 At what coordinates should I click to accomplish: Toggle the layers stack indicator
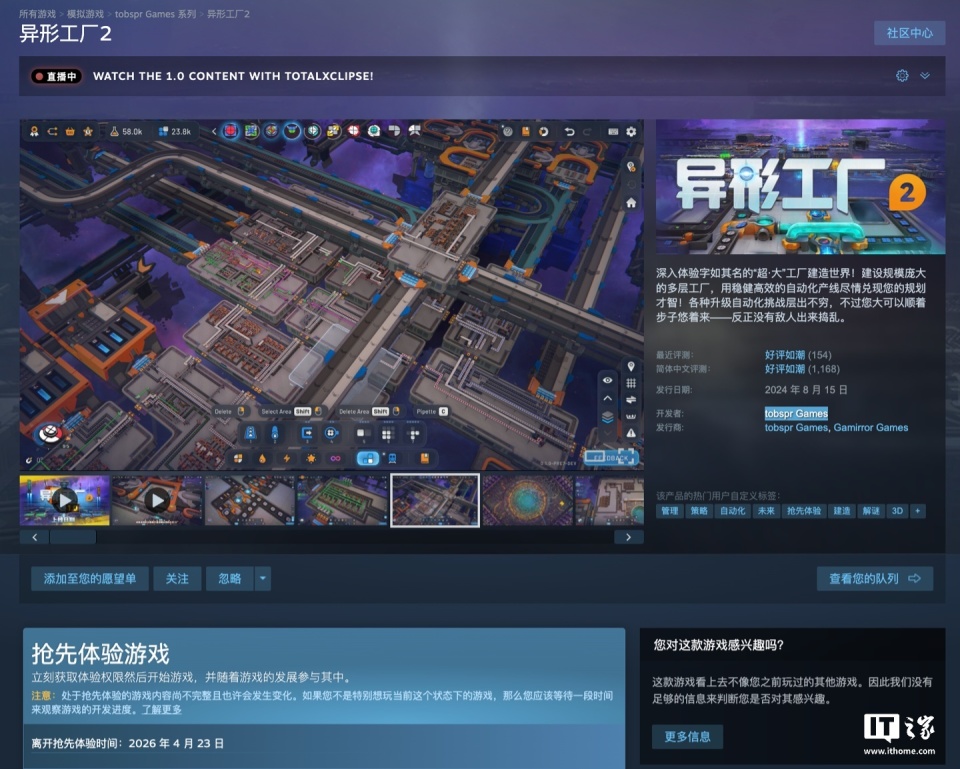tap(607, 417)
